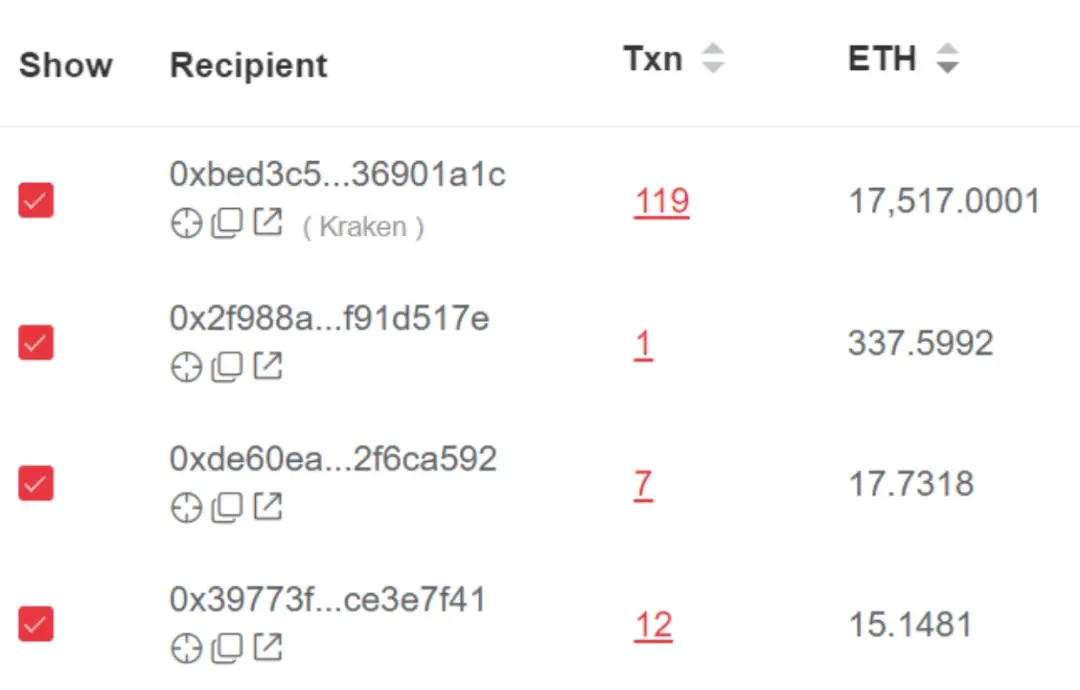This screenshot has height=690, width=1080.
Task: Sort the table by Txn column arrows
Action: [712, 58]
